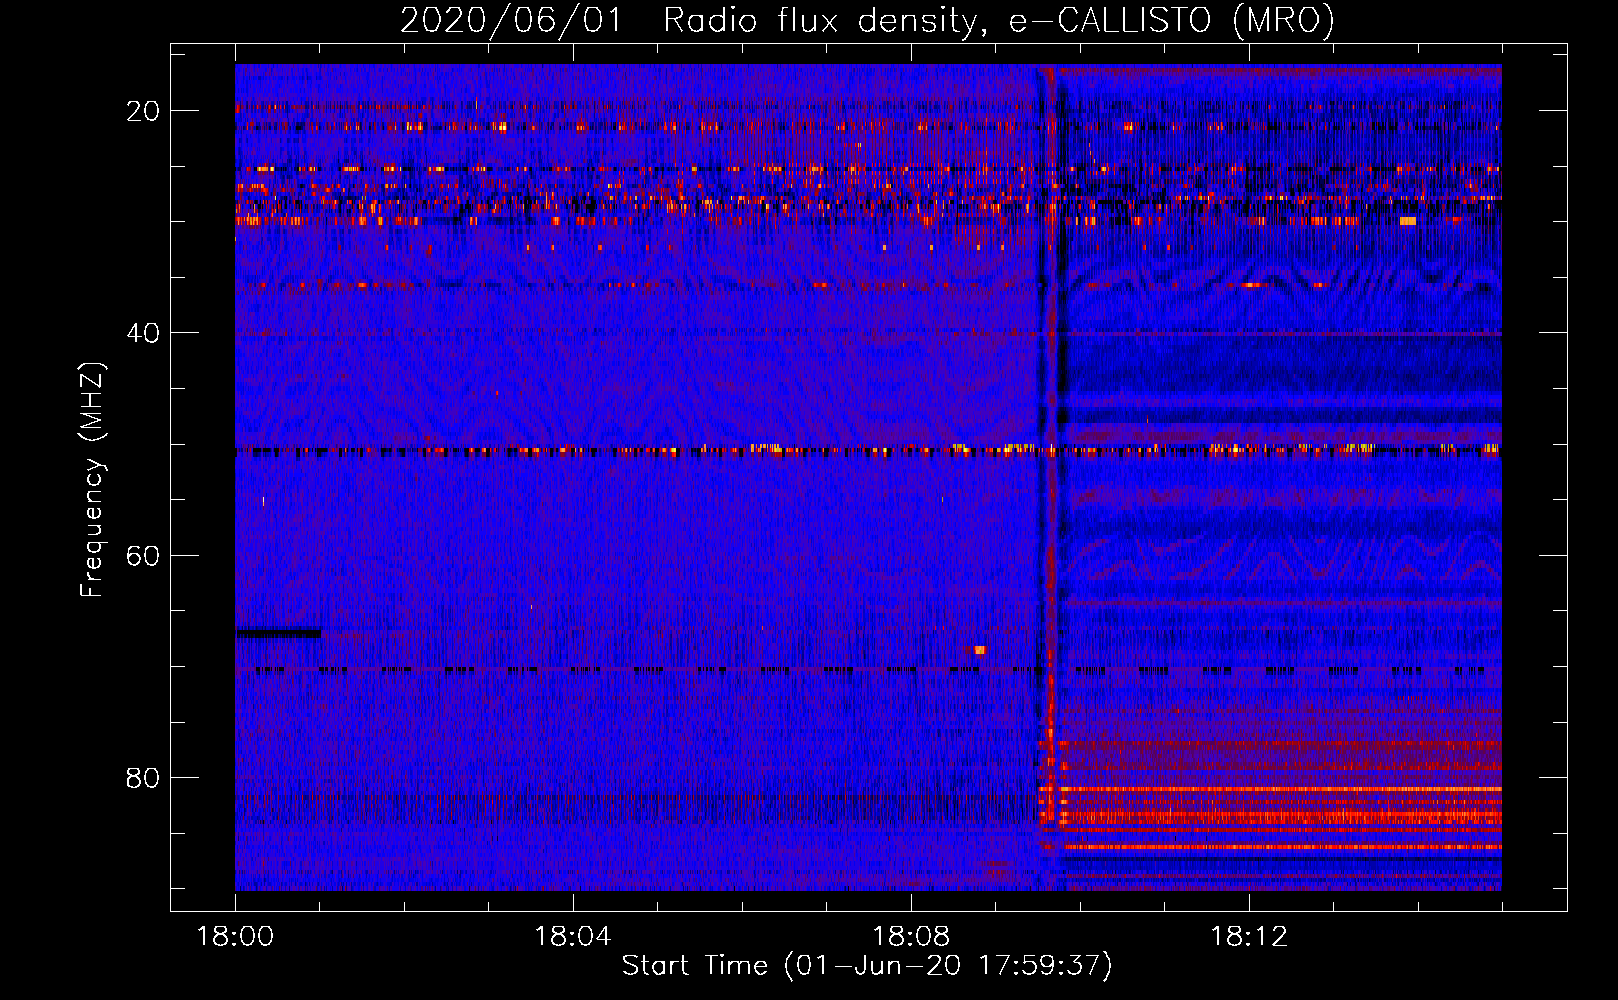The width and height of the screenshot is (1618, 1000).
Task: Click the 18:08 time tick label
Action: click(911, 936)
